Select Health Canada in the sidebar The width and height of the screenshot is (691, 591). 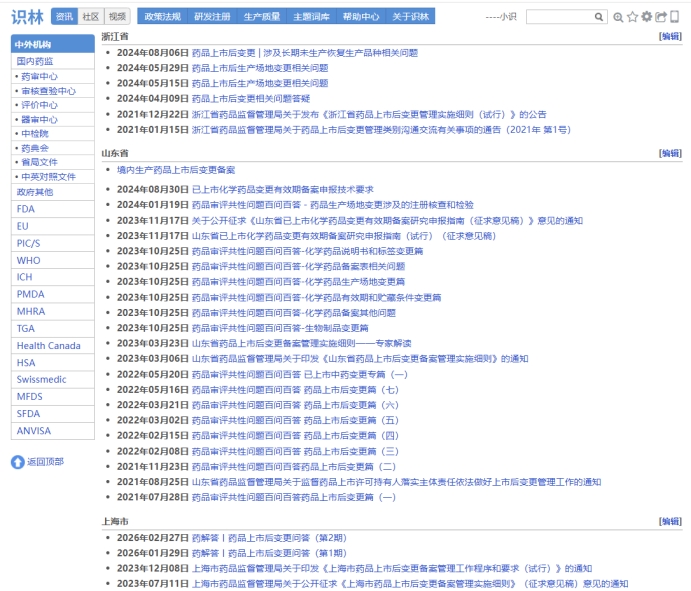(48, 346)
